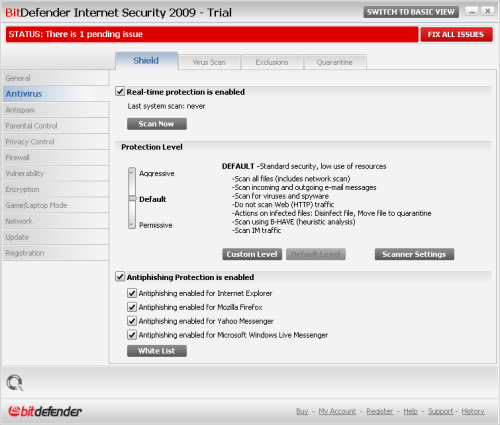Click 'Scan using B-HAVE (heuristic analysis)' line
This screenshot has height=425, width=500.
294,222
